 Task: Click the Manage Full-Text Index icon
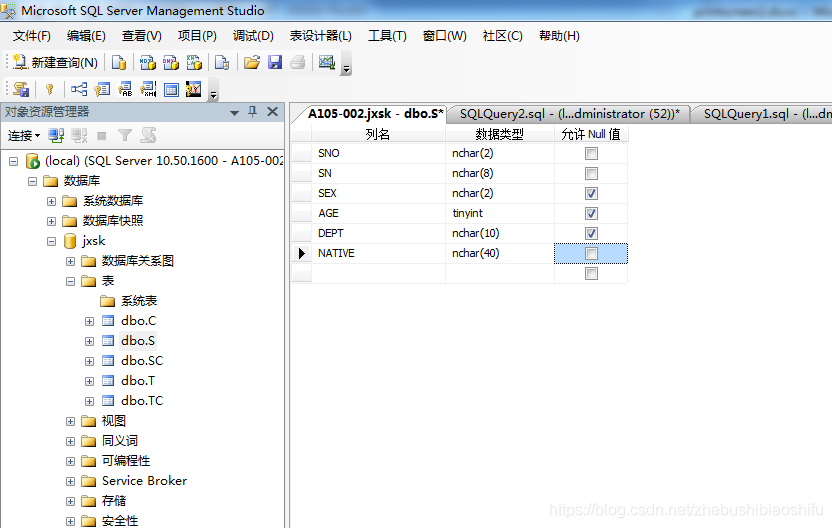125,89
